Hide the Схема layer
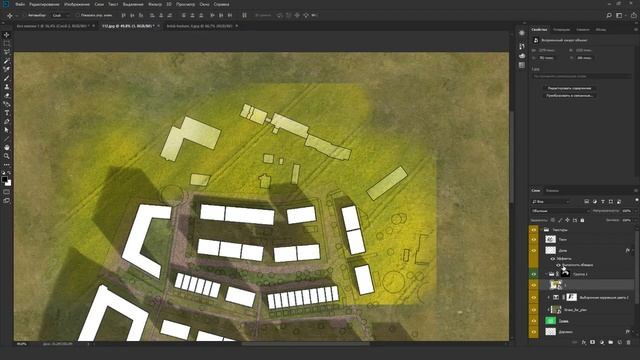The width and height of the screenshot is (640, 360). click(533, 321)
